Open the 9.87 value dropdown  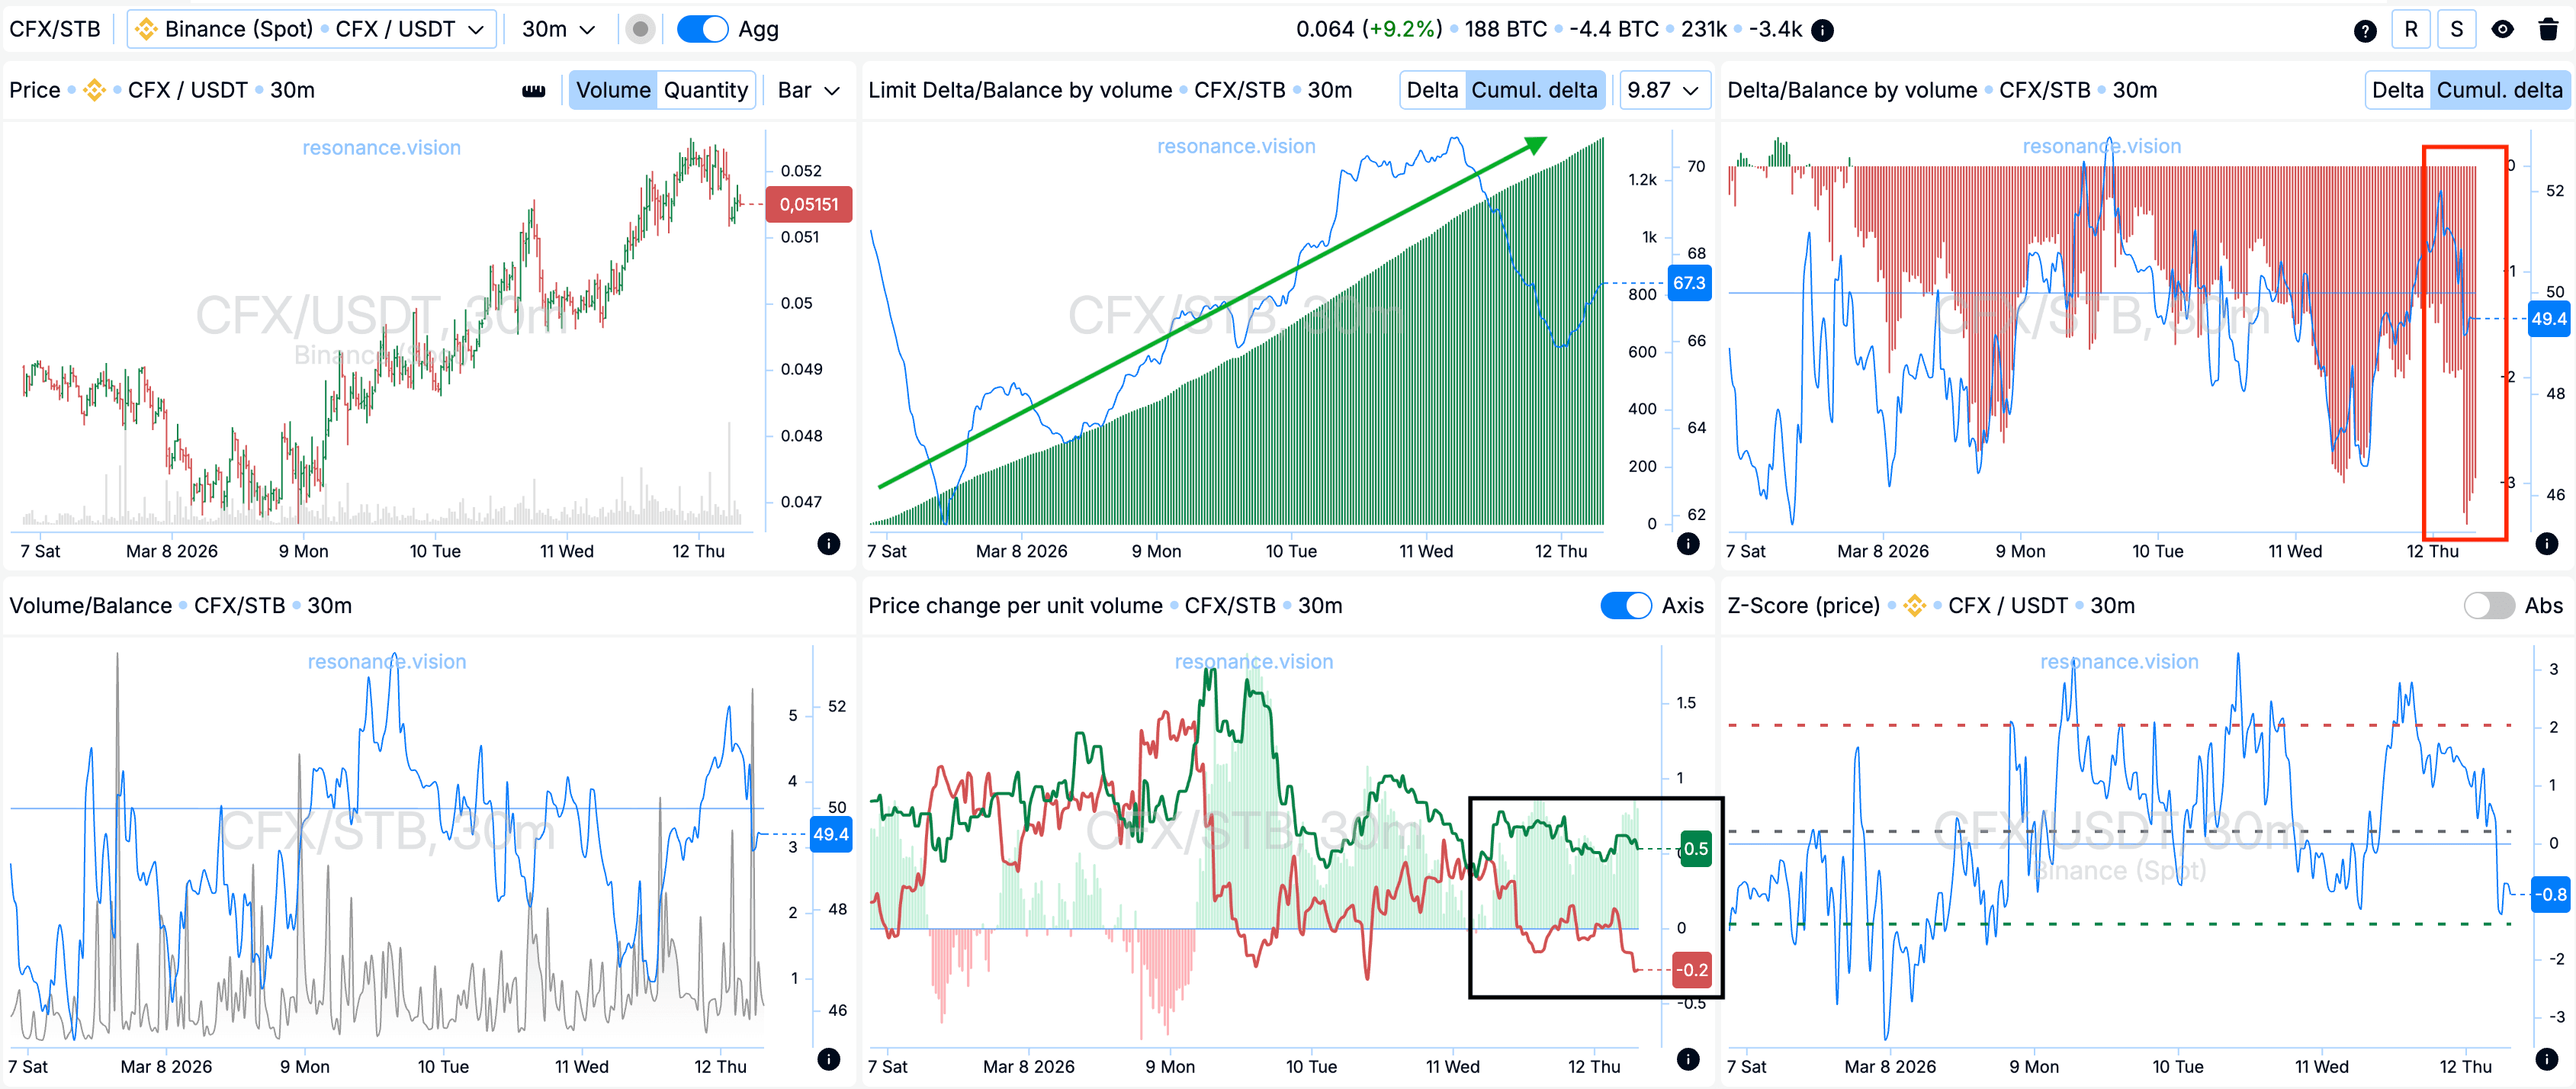click(1663, 90)
